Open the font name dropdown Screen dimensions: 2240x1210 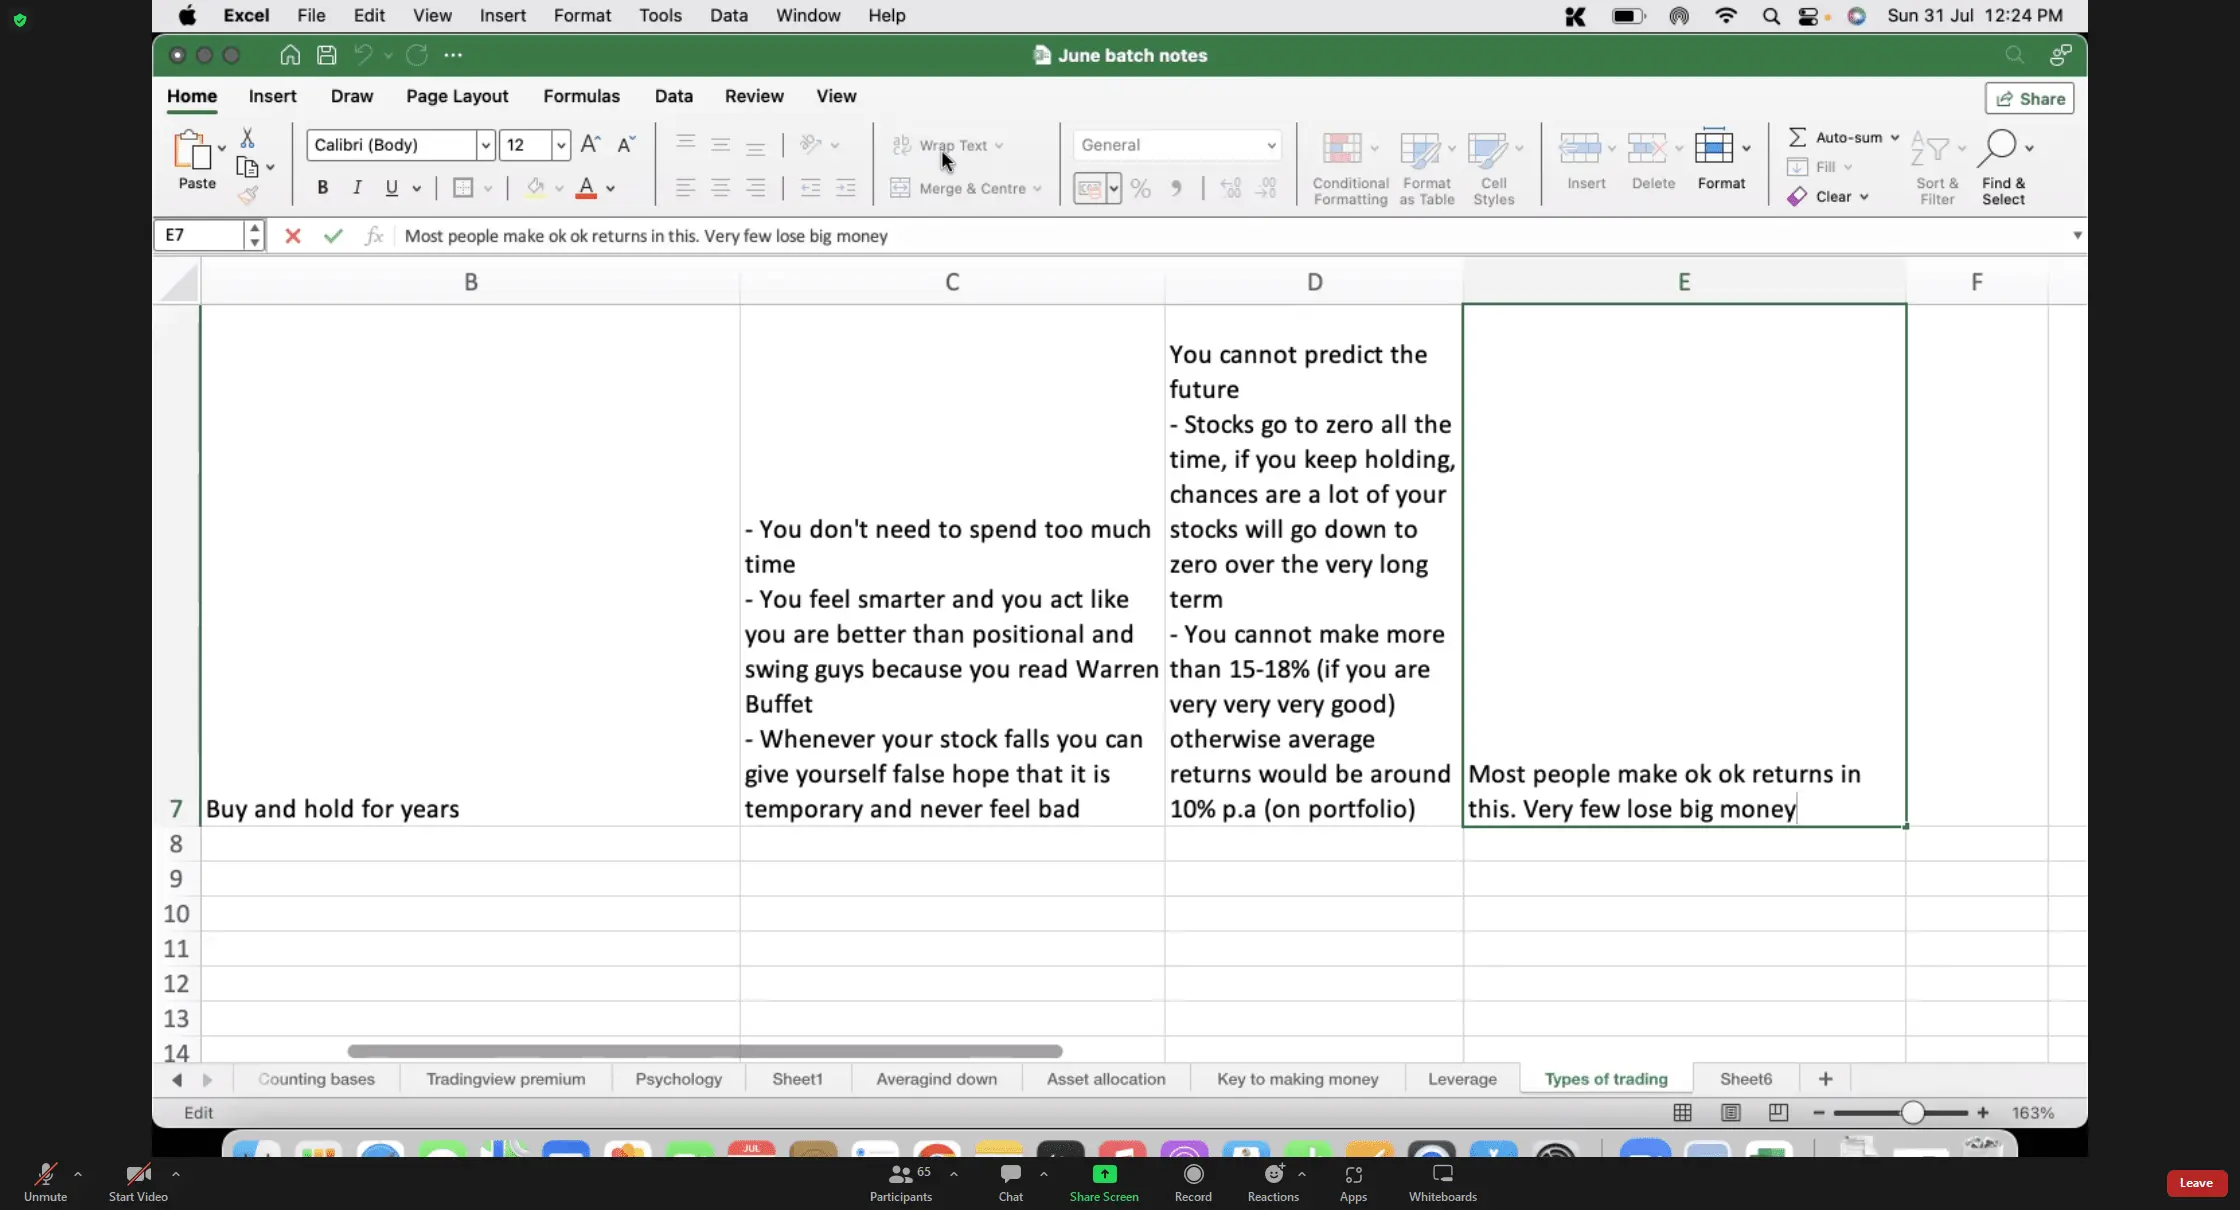[x=485, y=145]
